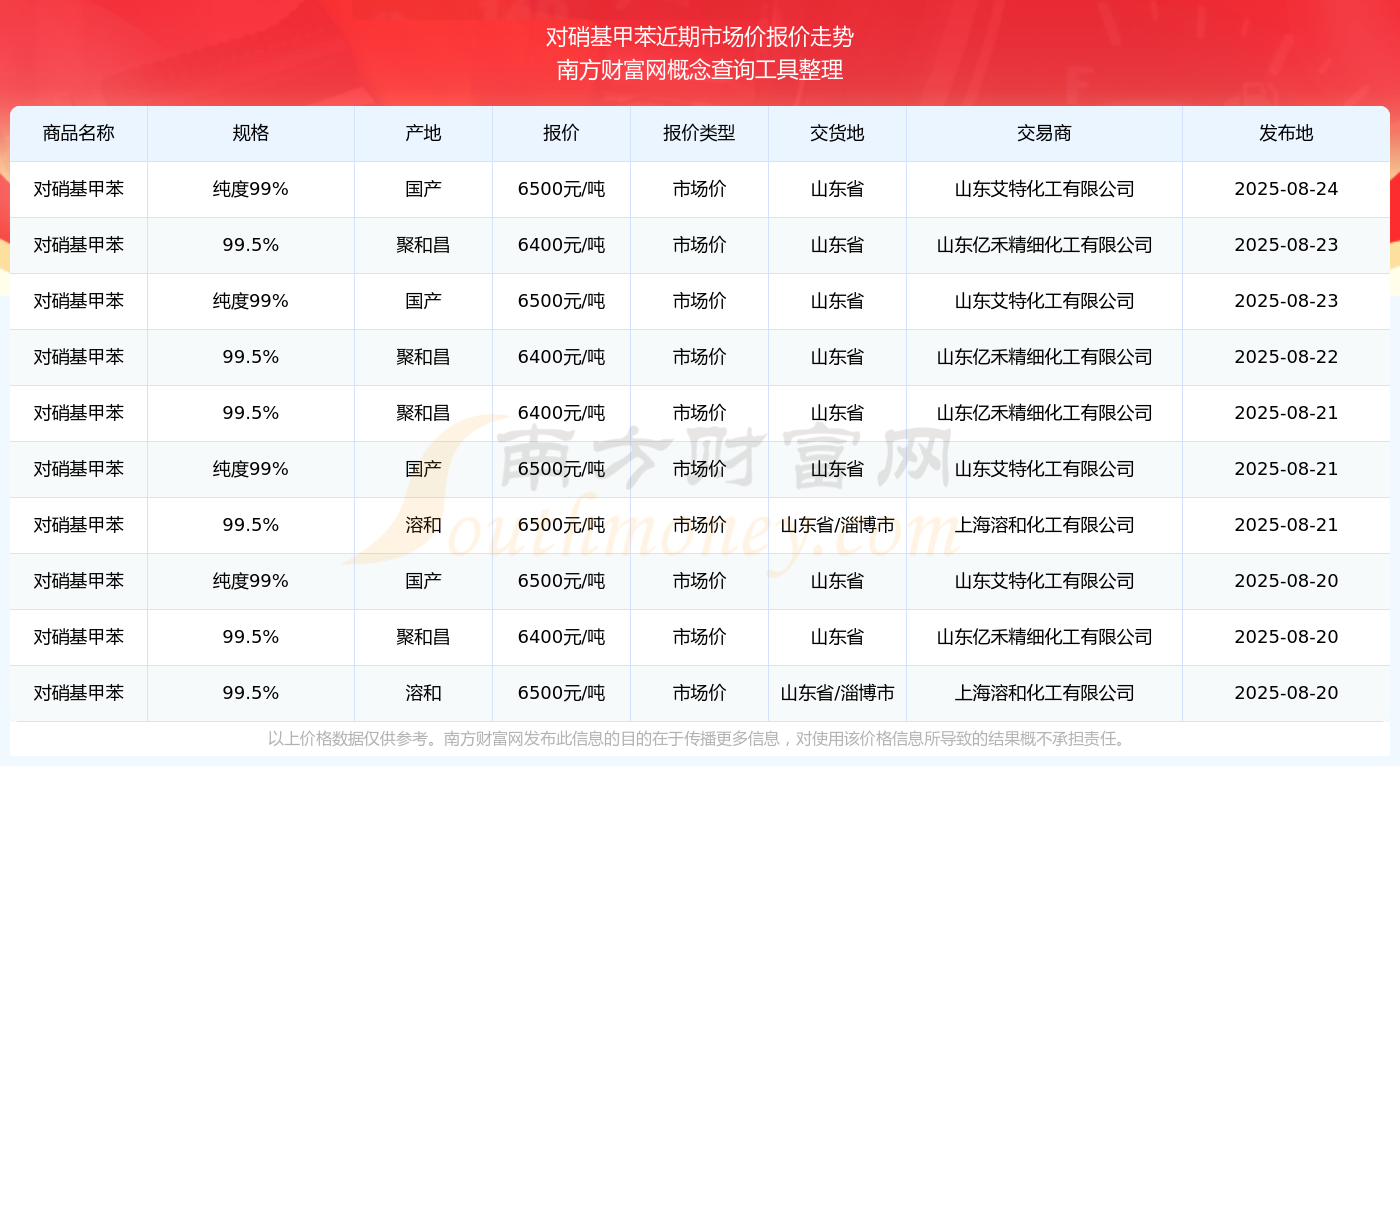Image resolution: width=1400 pixels, height=1205 pixels.
Task: Click 纯度99% in the 2025-08-20 row
Action: 251,581
